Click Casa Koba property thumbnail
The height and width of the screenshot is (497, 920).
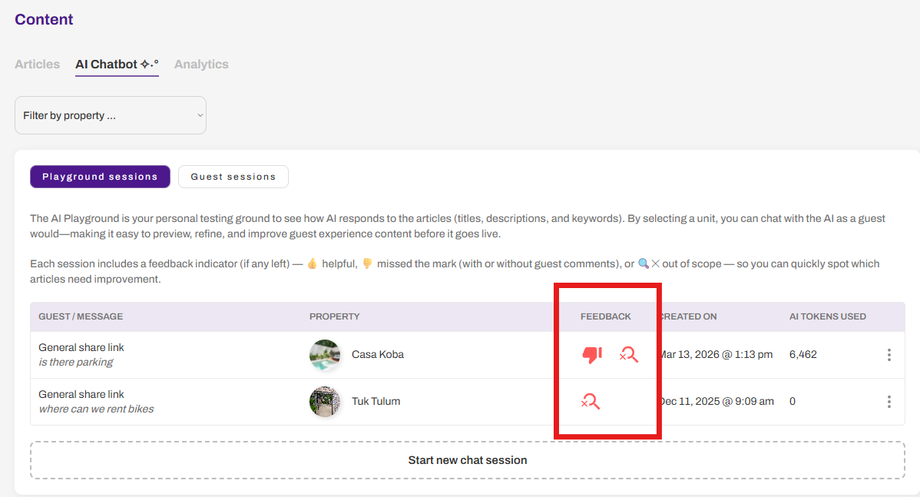(325, 355)
